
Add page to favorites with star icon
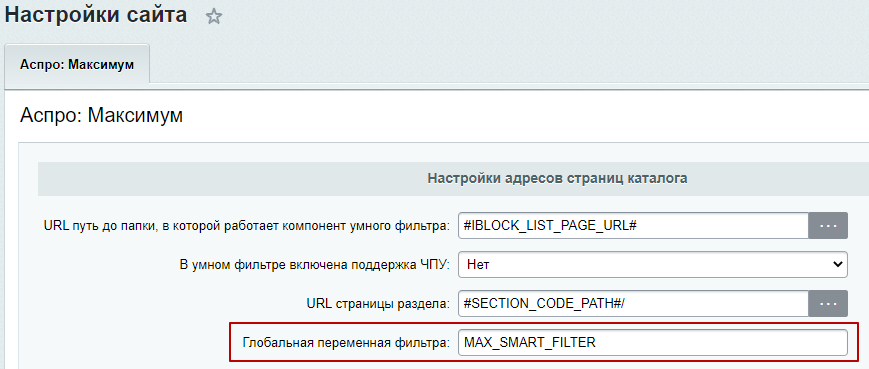click(x=213, y=17)
